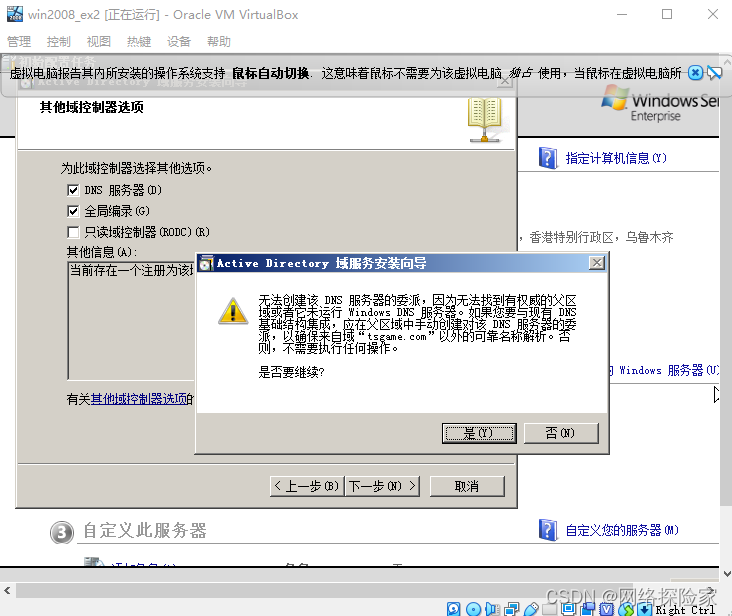Viewport: 732px width, 616px height.
Task: Click the vertical scrollbar down arrow
Action: click(x=726, y=574)
